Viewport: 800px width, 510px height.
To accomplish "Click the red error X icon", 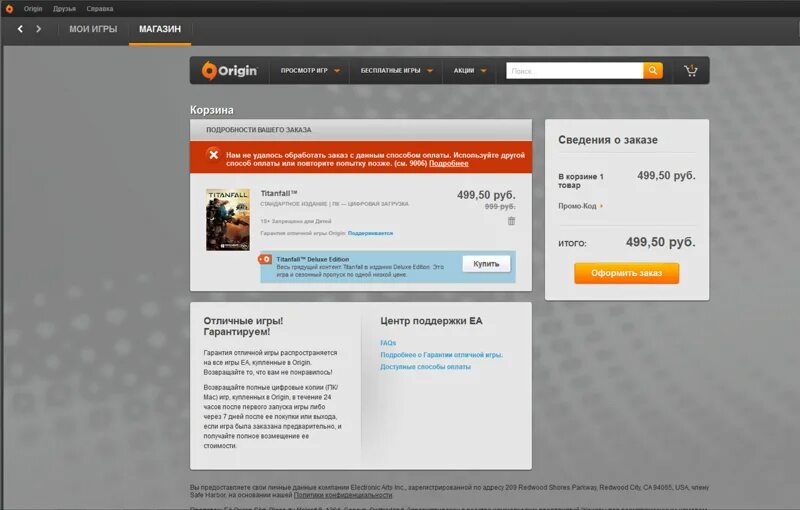I will pos(213,154).
